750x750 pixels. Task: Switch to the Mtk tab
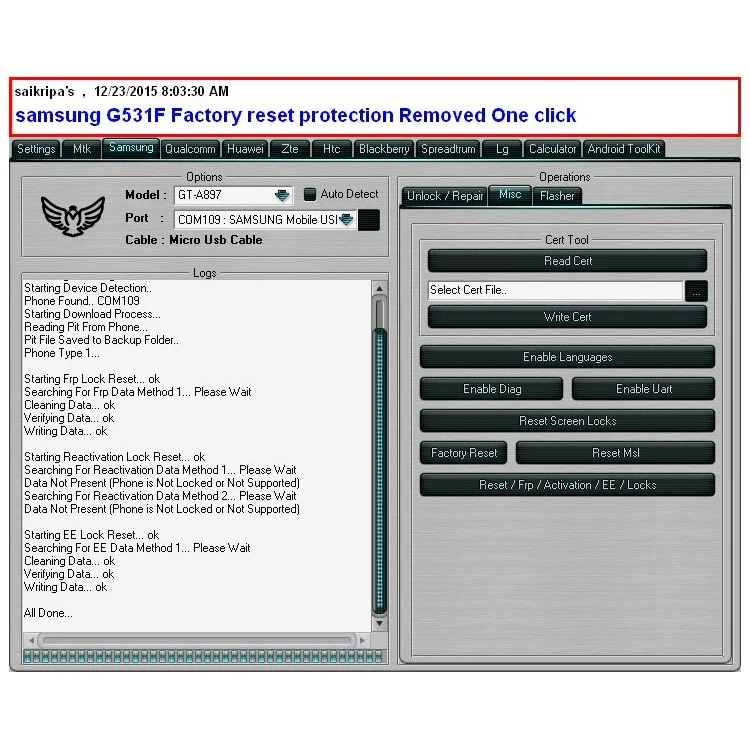click(82, 149)
